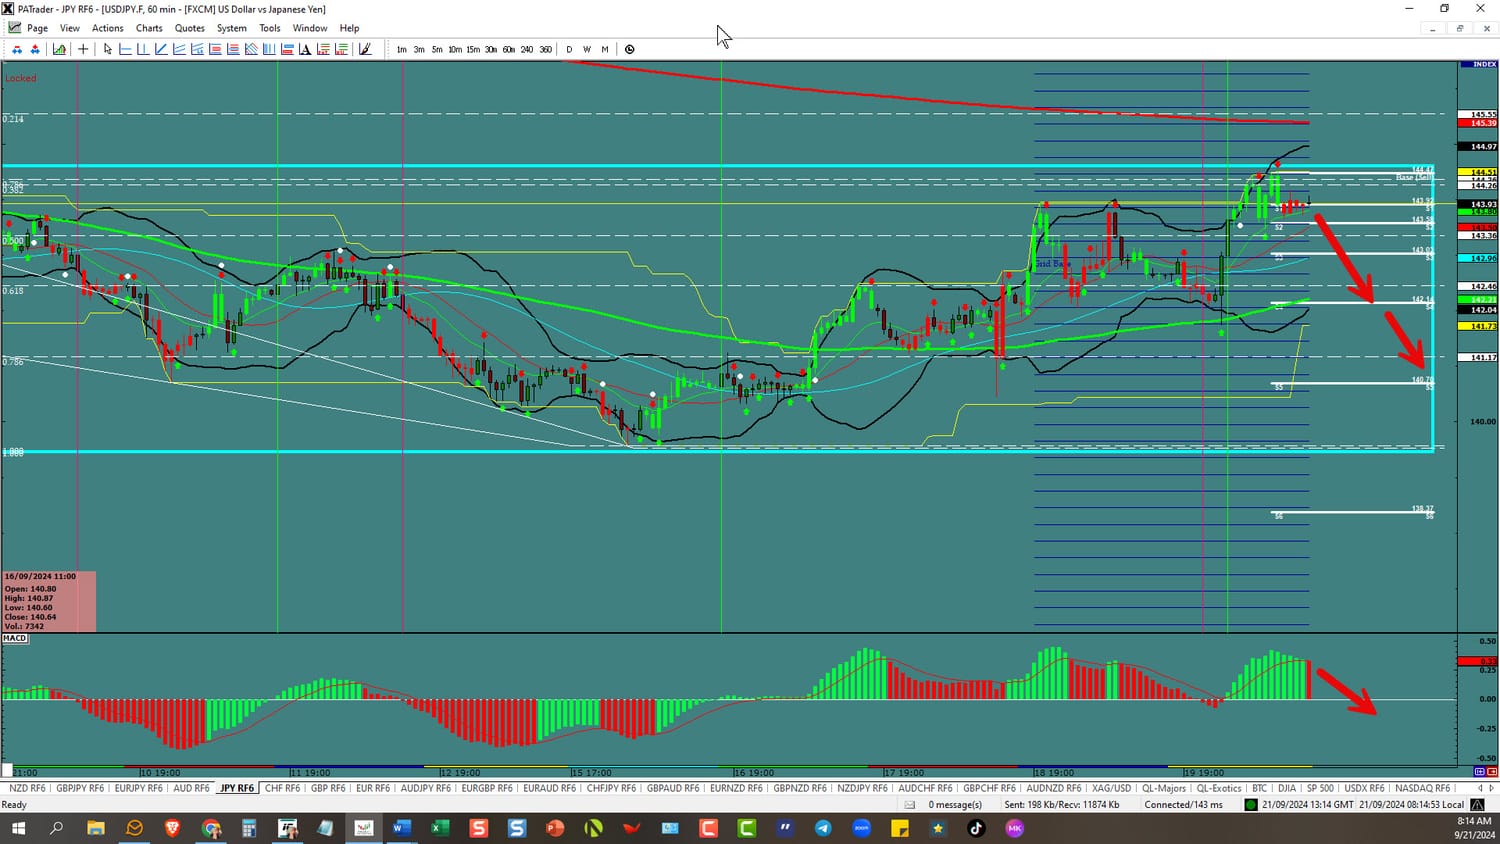Open the Tools menu

coord(270,28)
